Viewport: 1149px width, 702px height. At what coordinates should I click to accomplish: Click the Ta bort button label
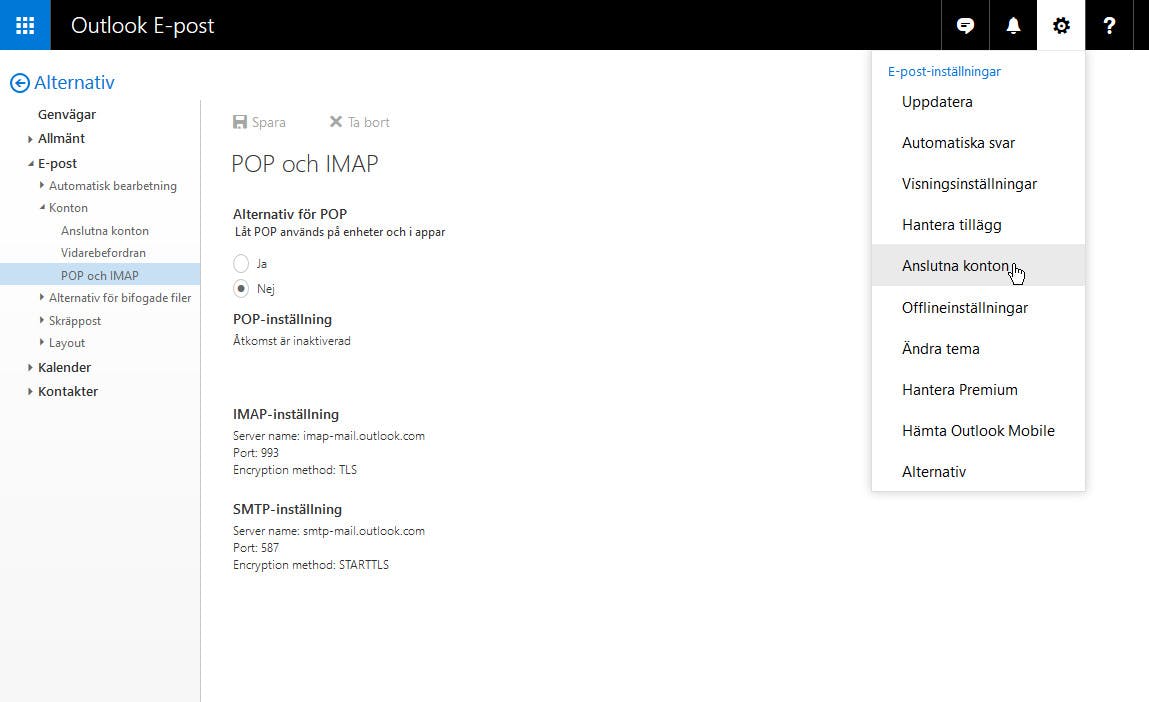369,122
